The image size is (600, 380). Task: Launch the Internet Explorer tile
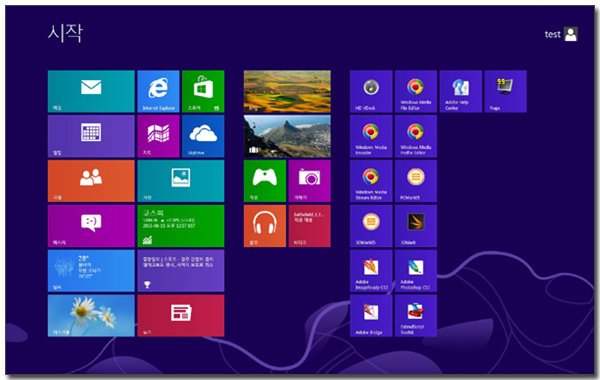coord(158,91)
